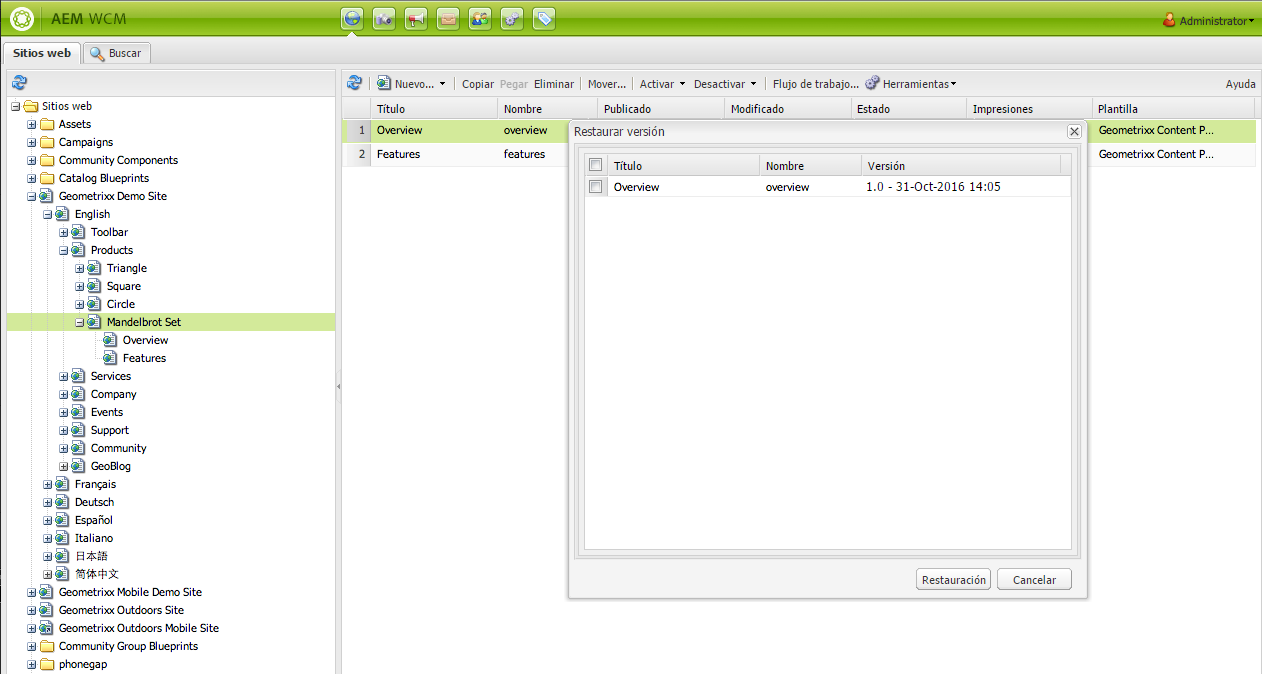Click the Campaigns folder icon
This screenshot has height=674, width=1262.
tap(46, 142)
